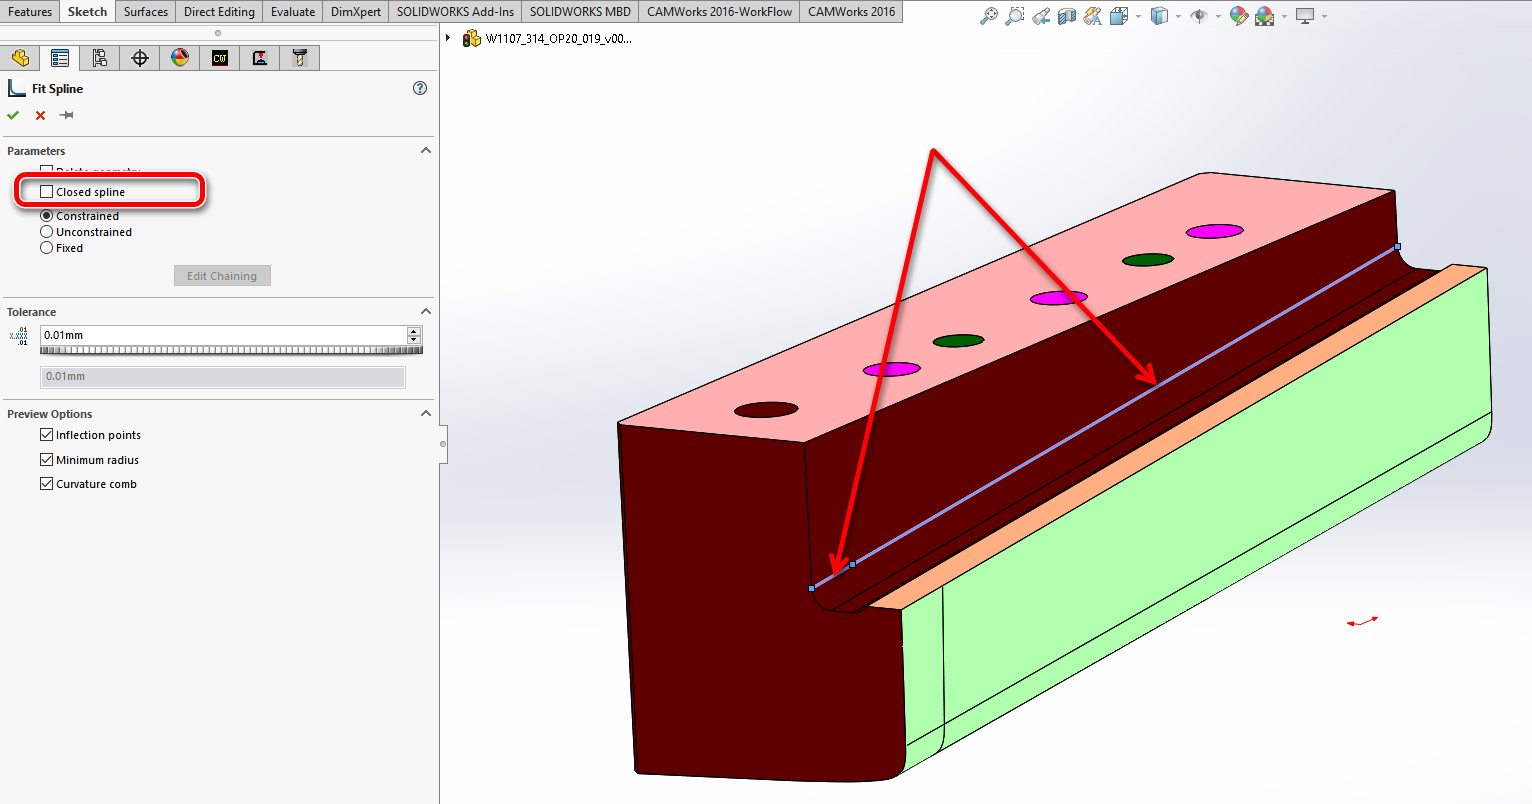Click the Tolerance 0.01mm input field
Image resolution: width=1532 pixels, height=804 pixels.
click(x=222, y=335)
